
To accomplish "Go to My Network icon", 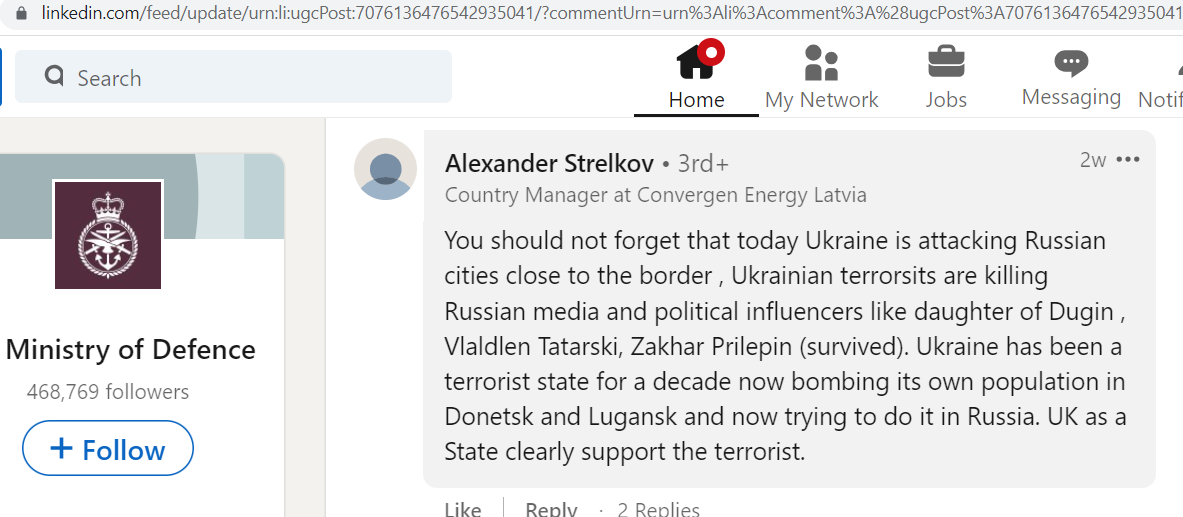I will [821, 62].
